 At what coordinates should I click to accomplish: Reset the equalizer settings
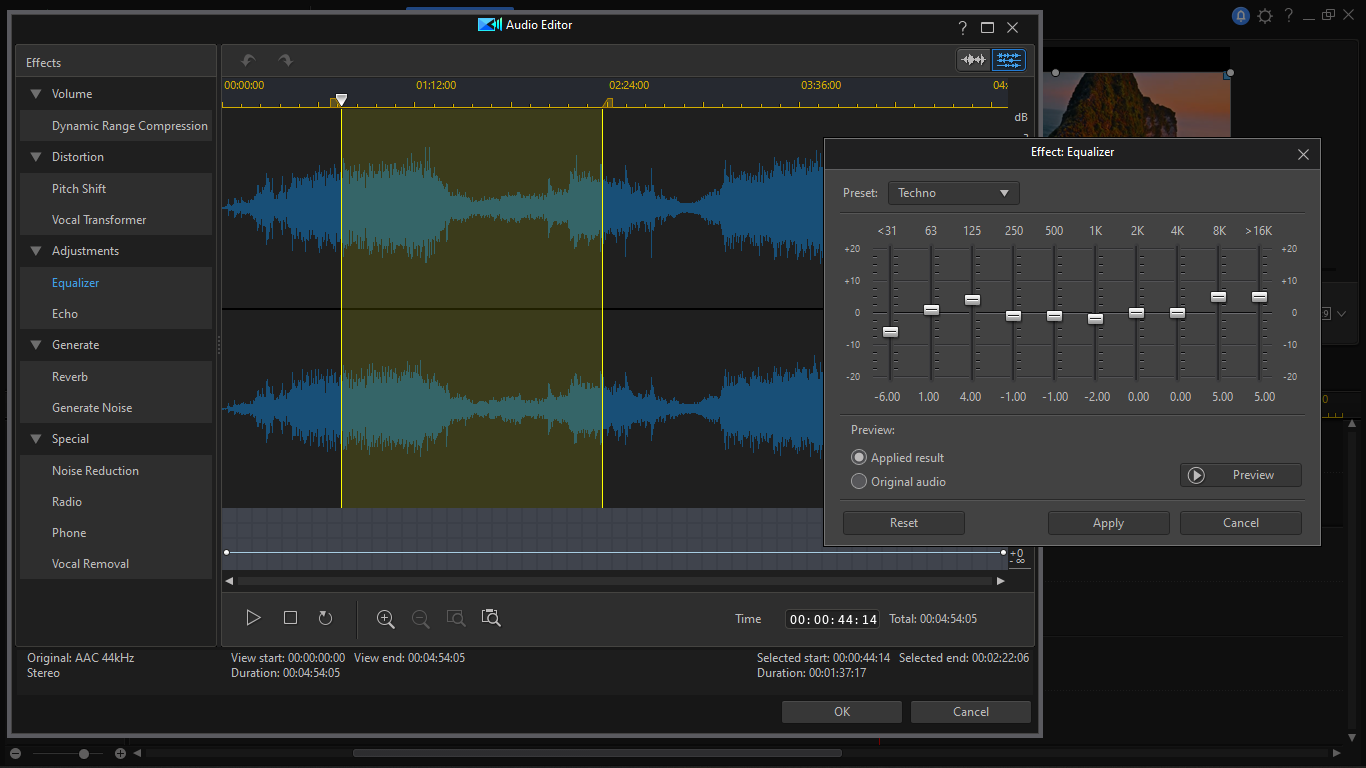click(903, 523)
